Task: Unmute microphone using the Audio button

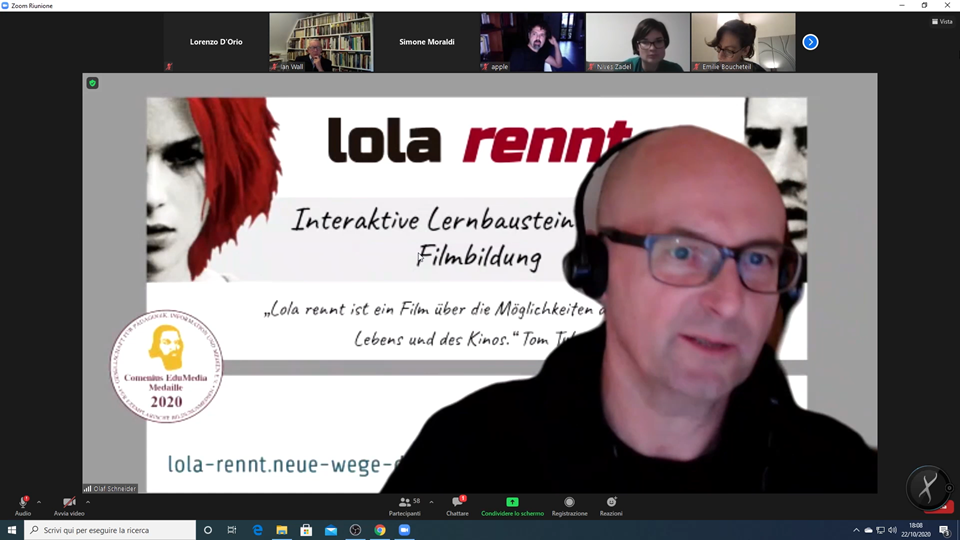Action: [23, 506]
